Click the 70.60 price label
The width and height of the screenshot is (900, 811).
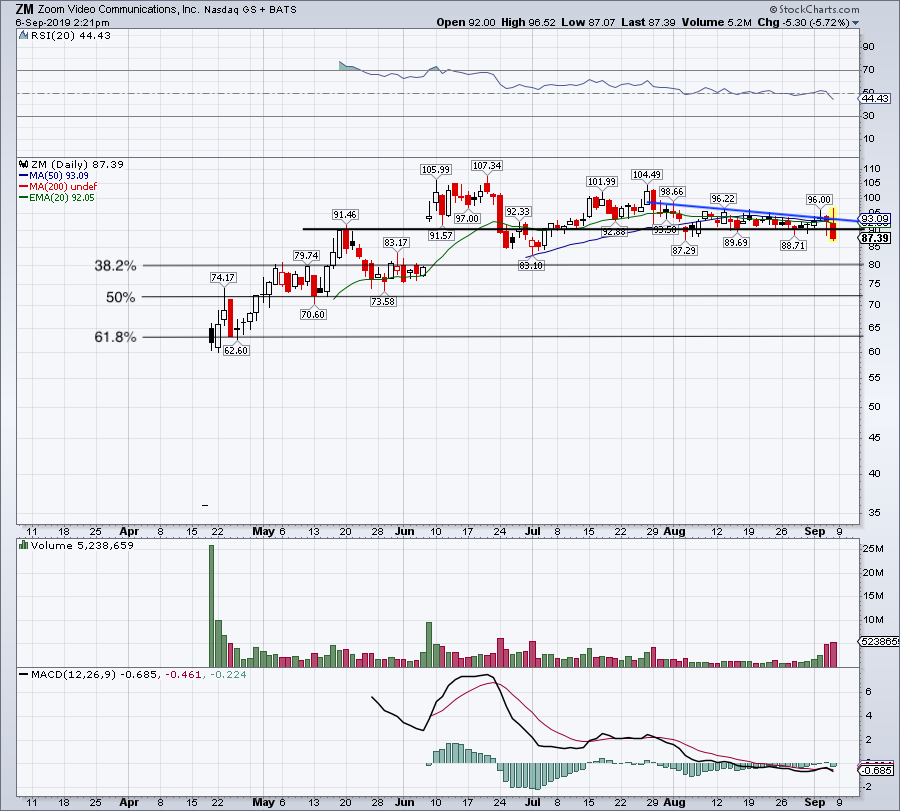313,314
